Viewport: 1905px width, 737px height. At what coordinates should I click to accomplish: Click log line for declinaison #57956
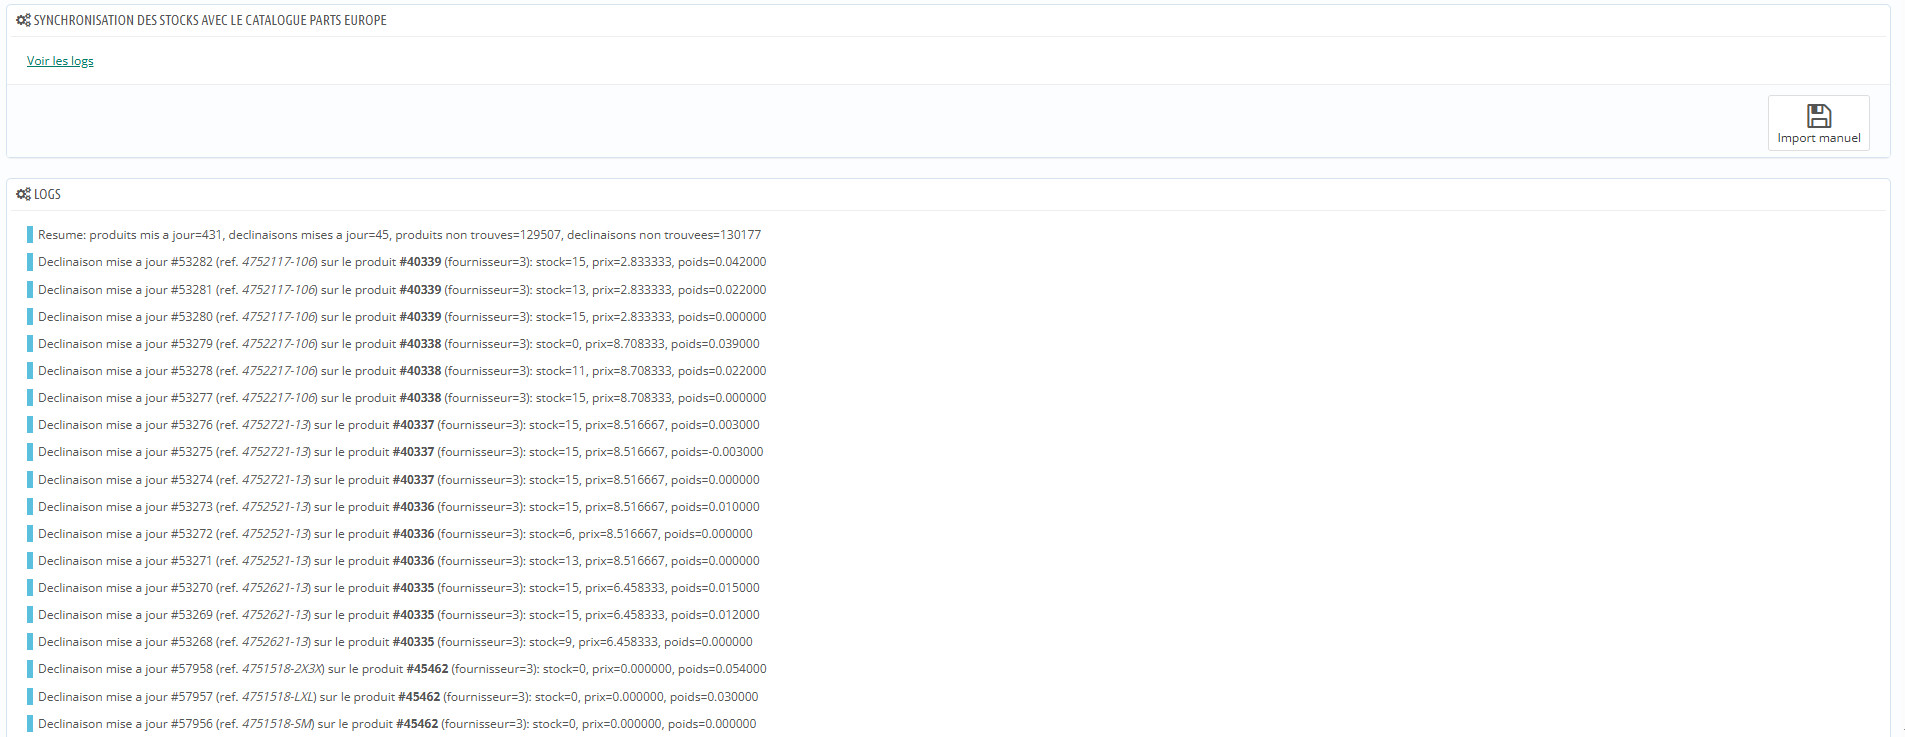[x=397, y=724]
